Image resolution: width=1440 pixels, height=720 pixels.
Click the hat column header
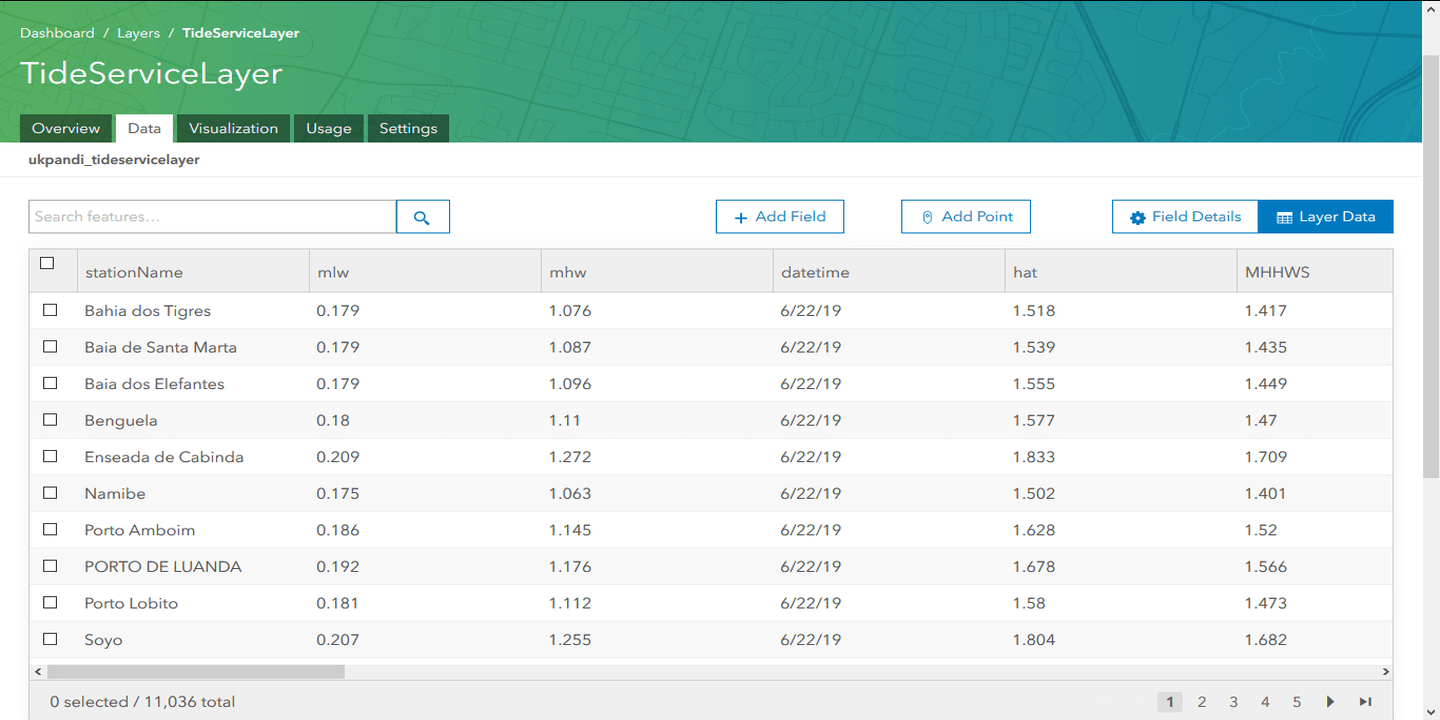(1119, 272)
